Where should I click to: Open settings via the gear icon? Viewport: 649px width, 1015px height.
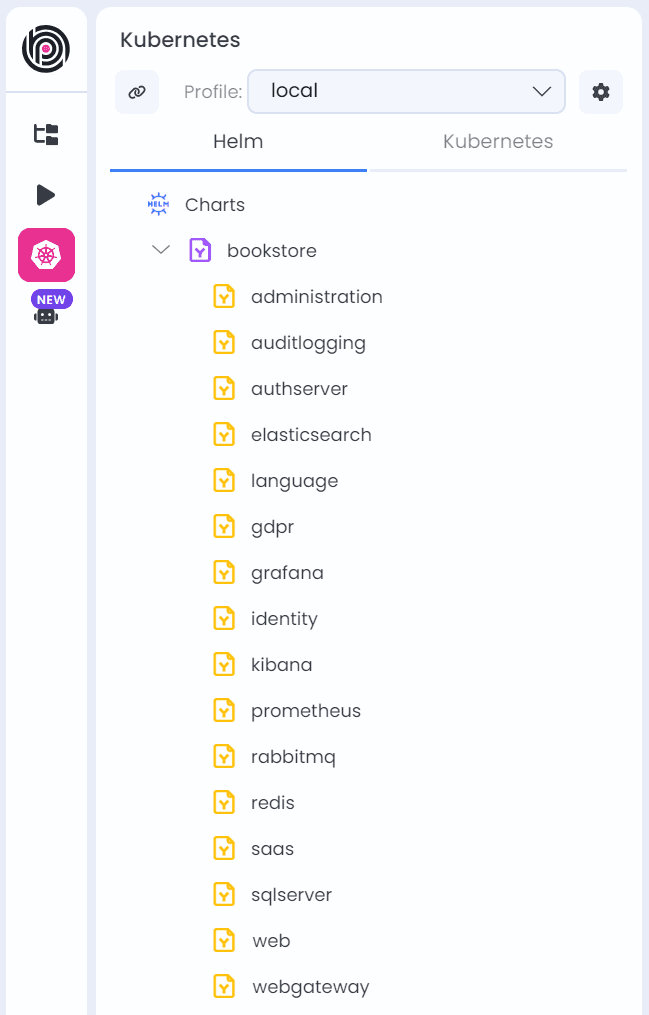tap(601, 91)
